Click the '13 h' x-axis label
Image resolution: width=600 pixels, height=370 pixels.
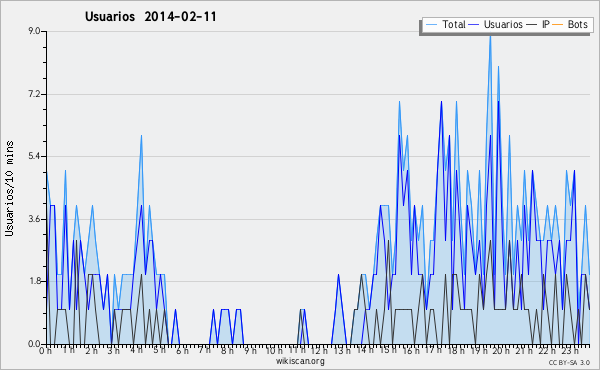[342, 351]
